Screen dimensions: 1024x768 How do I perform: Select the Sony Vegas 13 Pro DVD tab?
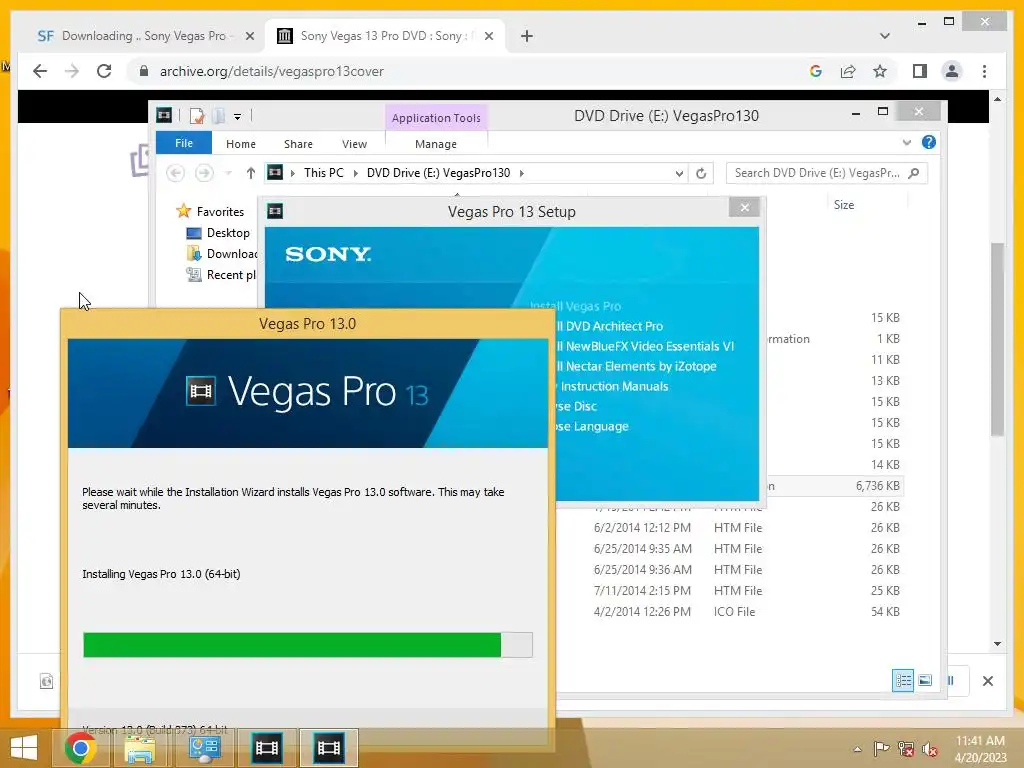pyautogui.click(x=385, y=36)
